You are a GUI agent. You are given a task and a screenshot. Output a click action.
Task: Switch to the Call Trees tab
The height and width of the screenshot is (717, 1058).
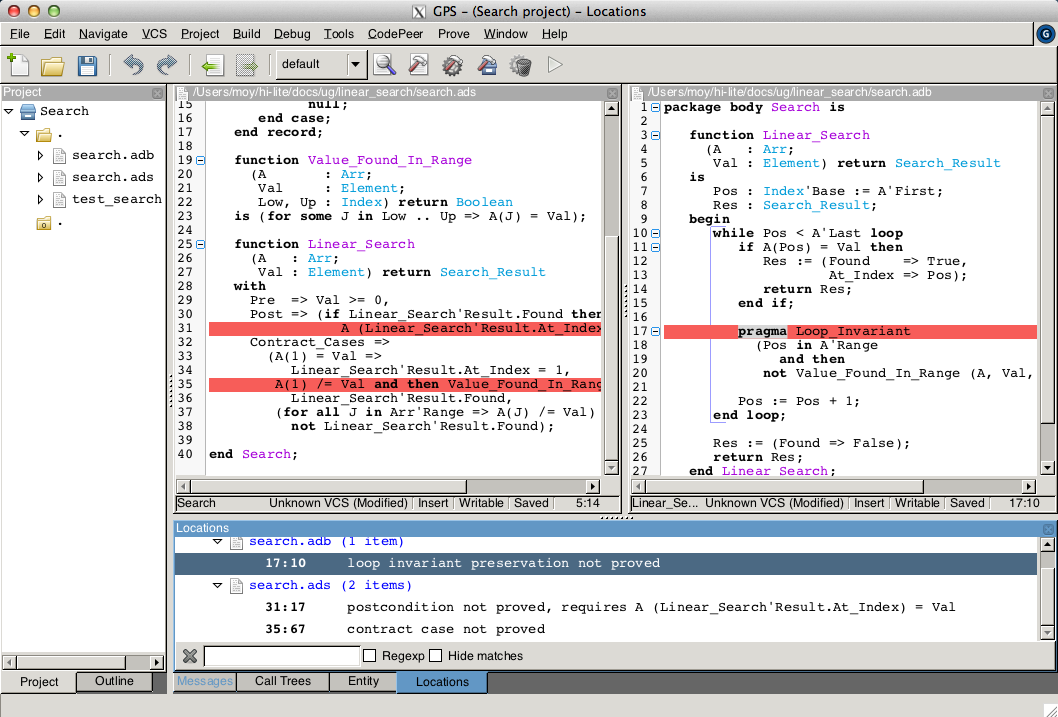283,681
